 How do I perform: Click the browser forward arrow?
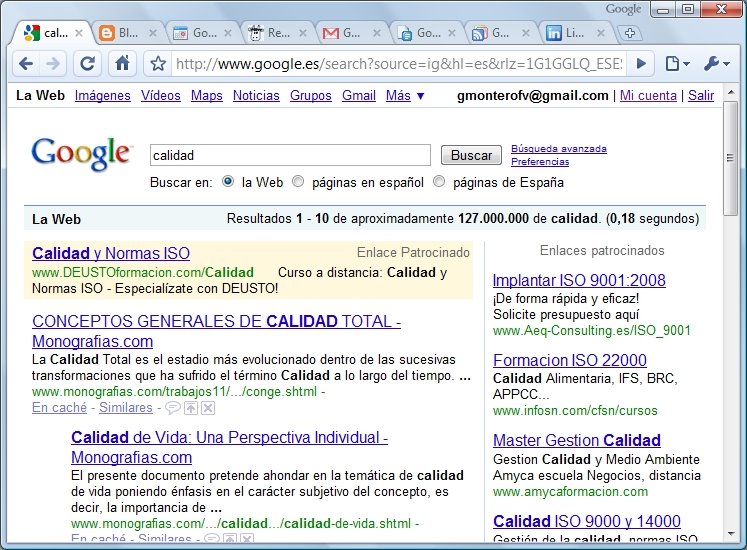(52, 63)
